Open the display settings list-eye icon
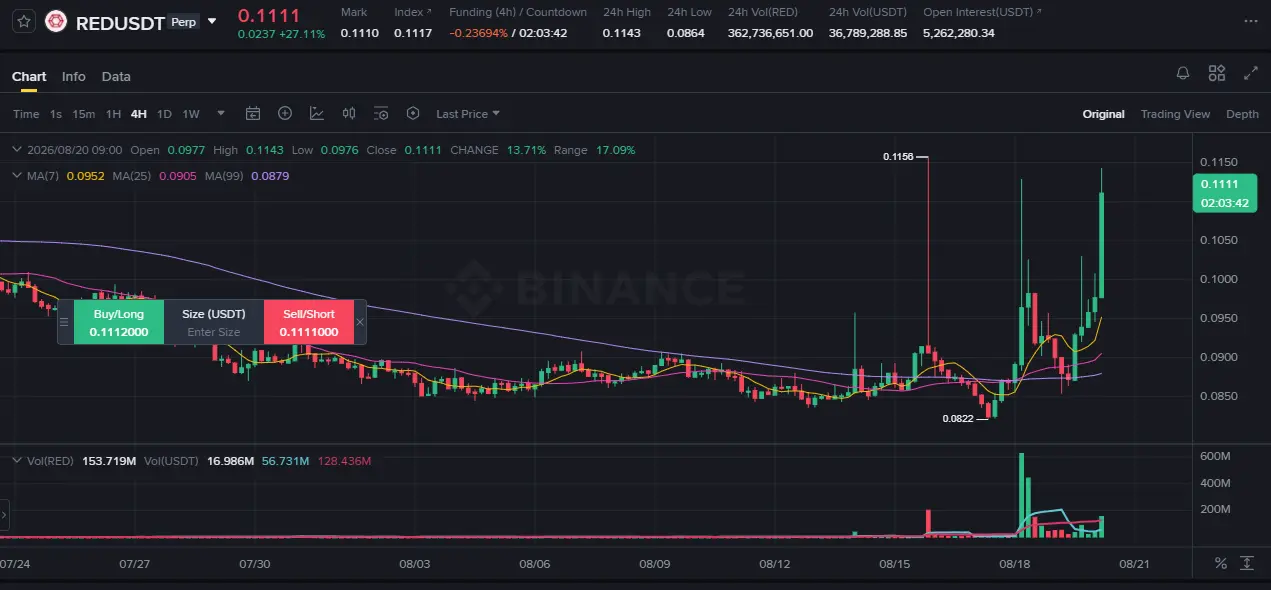 381,114
